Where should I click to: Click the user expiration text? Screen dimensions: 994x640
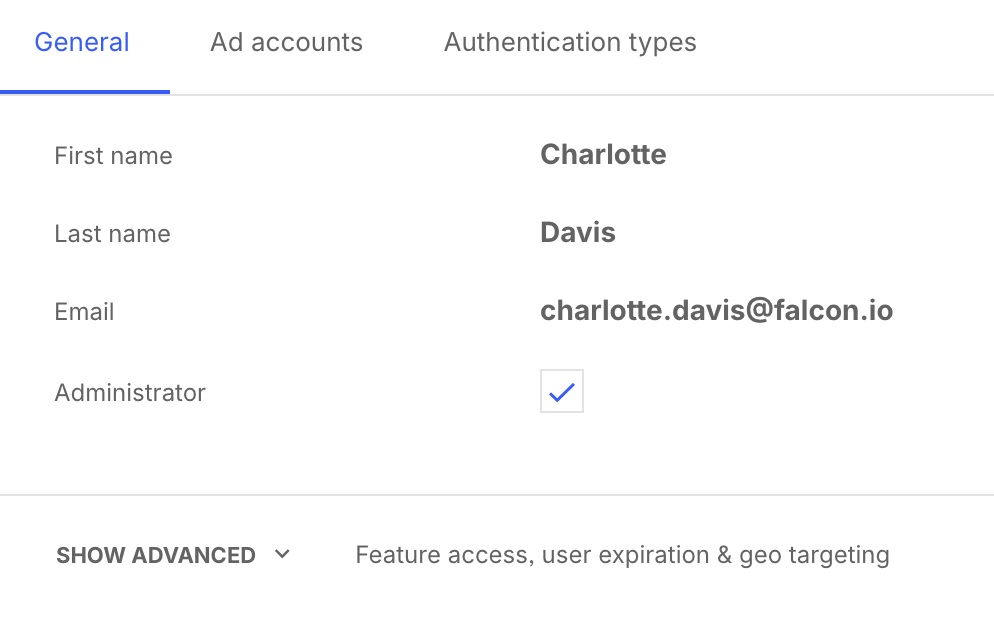[626, 555]
